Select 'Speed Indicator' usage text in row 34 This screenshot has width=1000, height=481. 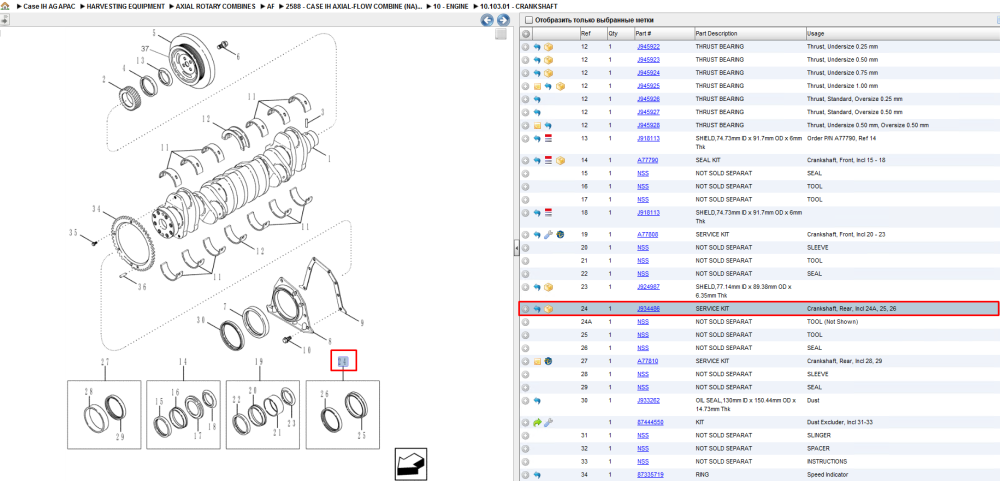coord(827,475)
